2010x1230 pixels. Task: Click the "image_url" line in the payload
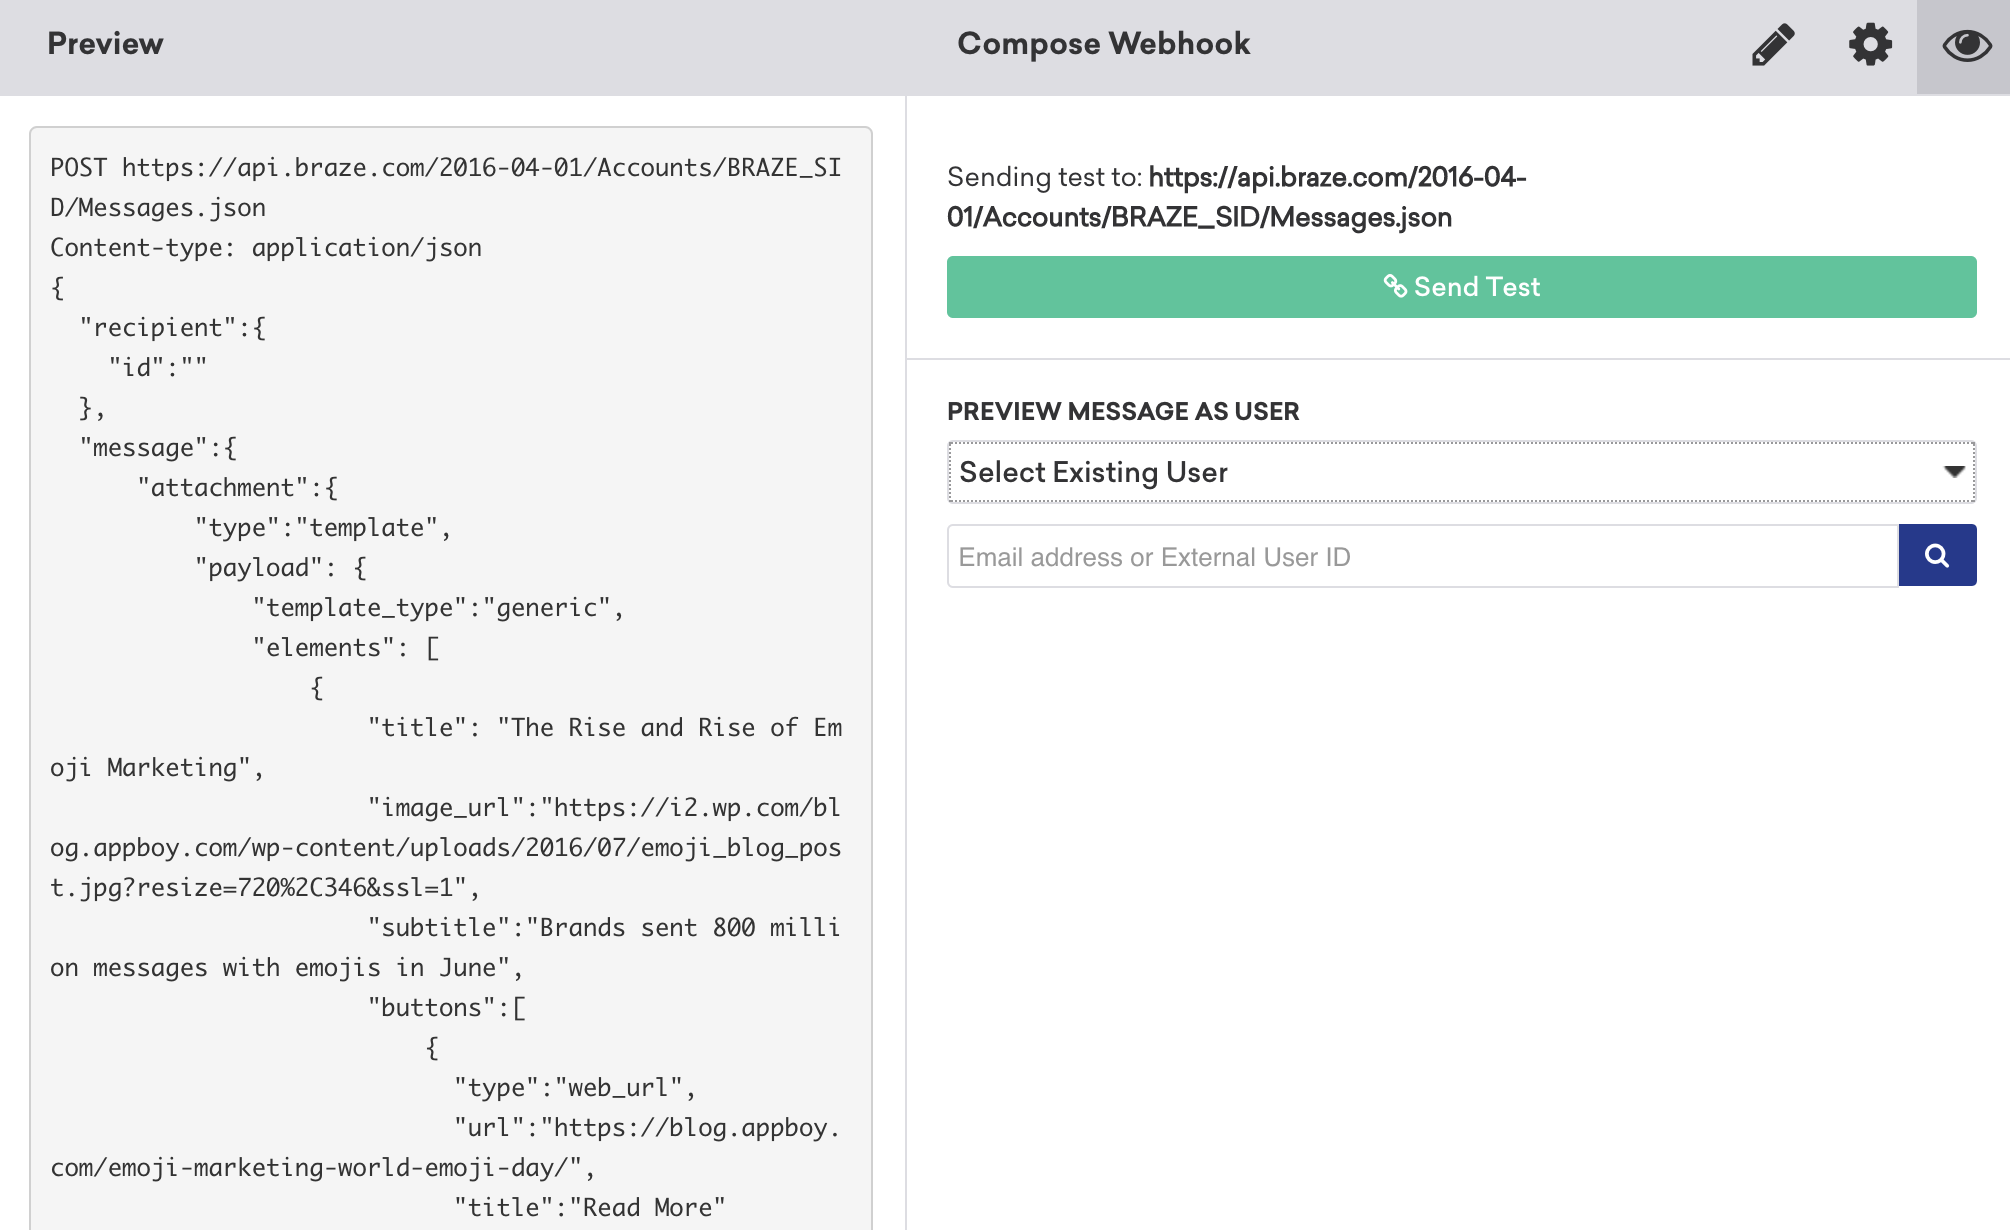[x=446, y=847]
